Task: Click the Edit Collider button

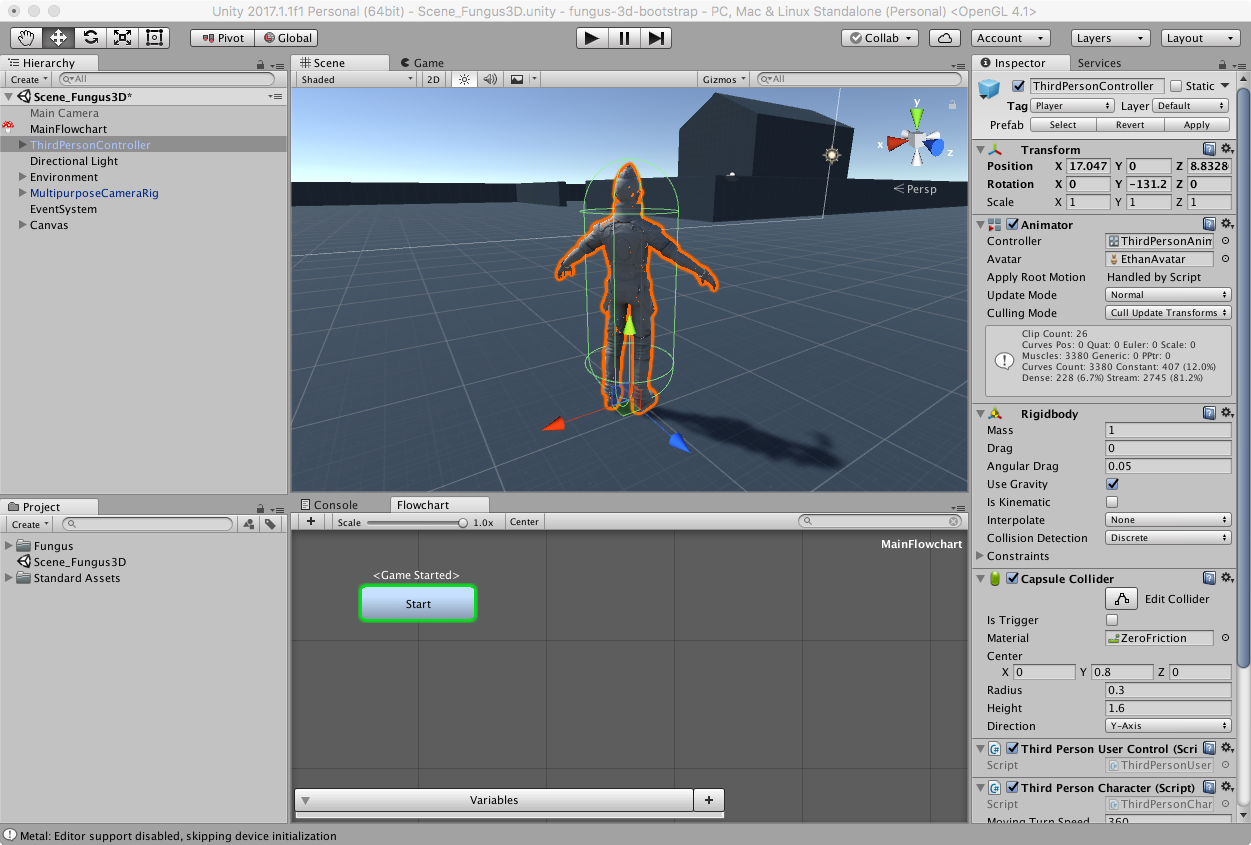Action: [x=1121, y=599]
